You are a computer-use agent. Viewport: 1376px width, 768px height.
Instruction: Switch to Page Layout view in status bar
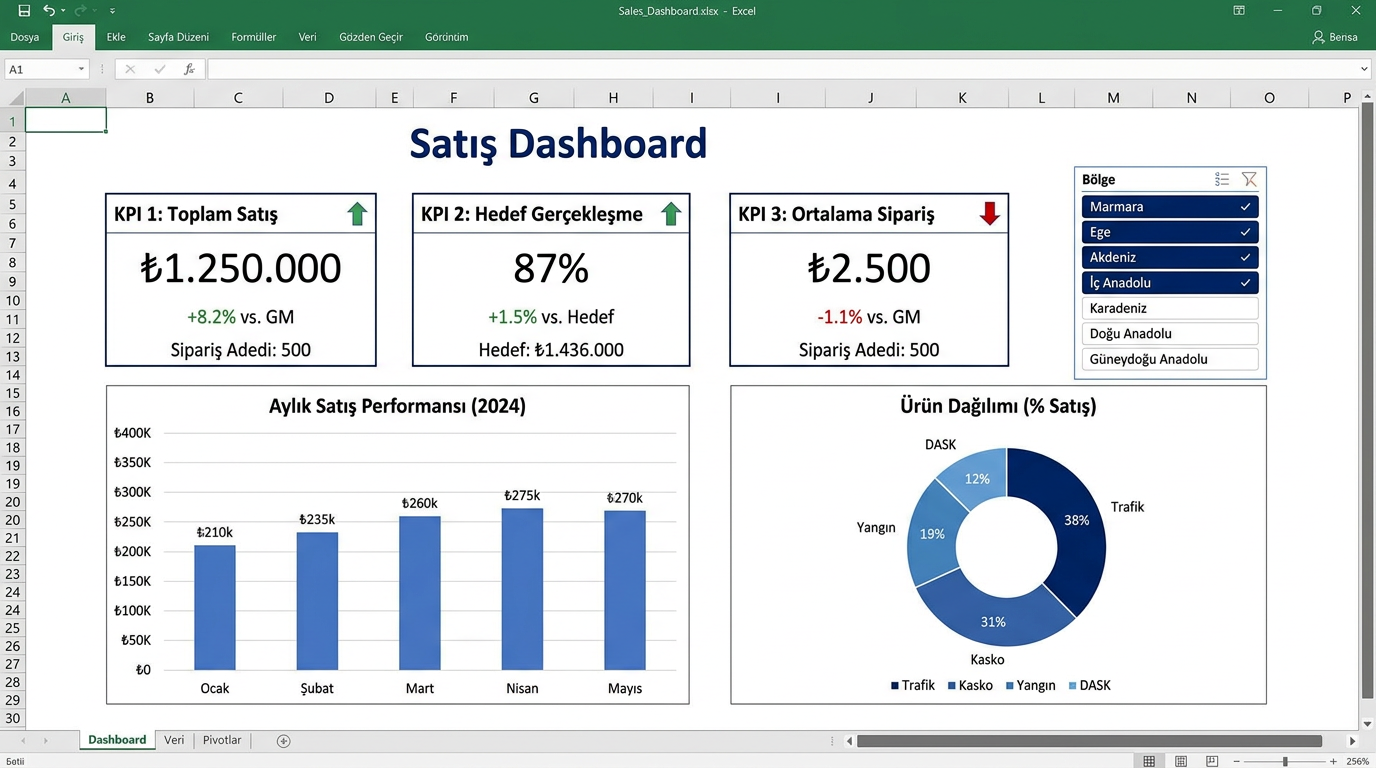click(x=1181, y=762)
